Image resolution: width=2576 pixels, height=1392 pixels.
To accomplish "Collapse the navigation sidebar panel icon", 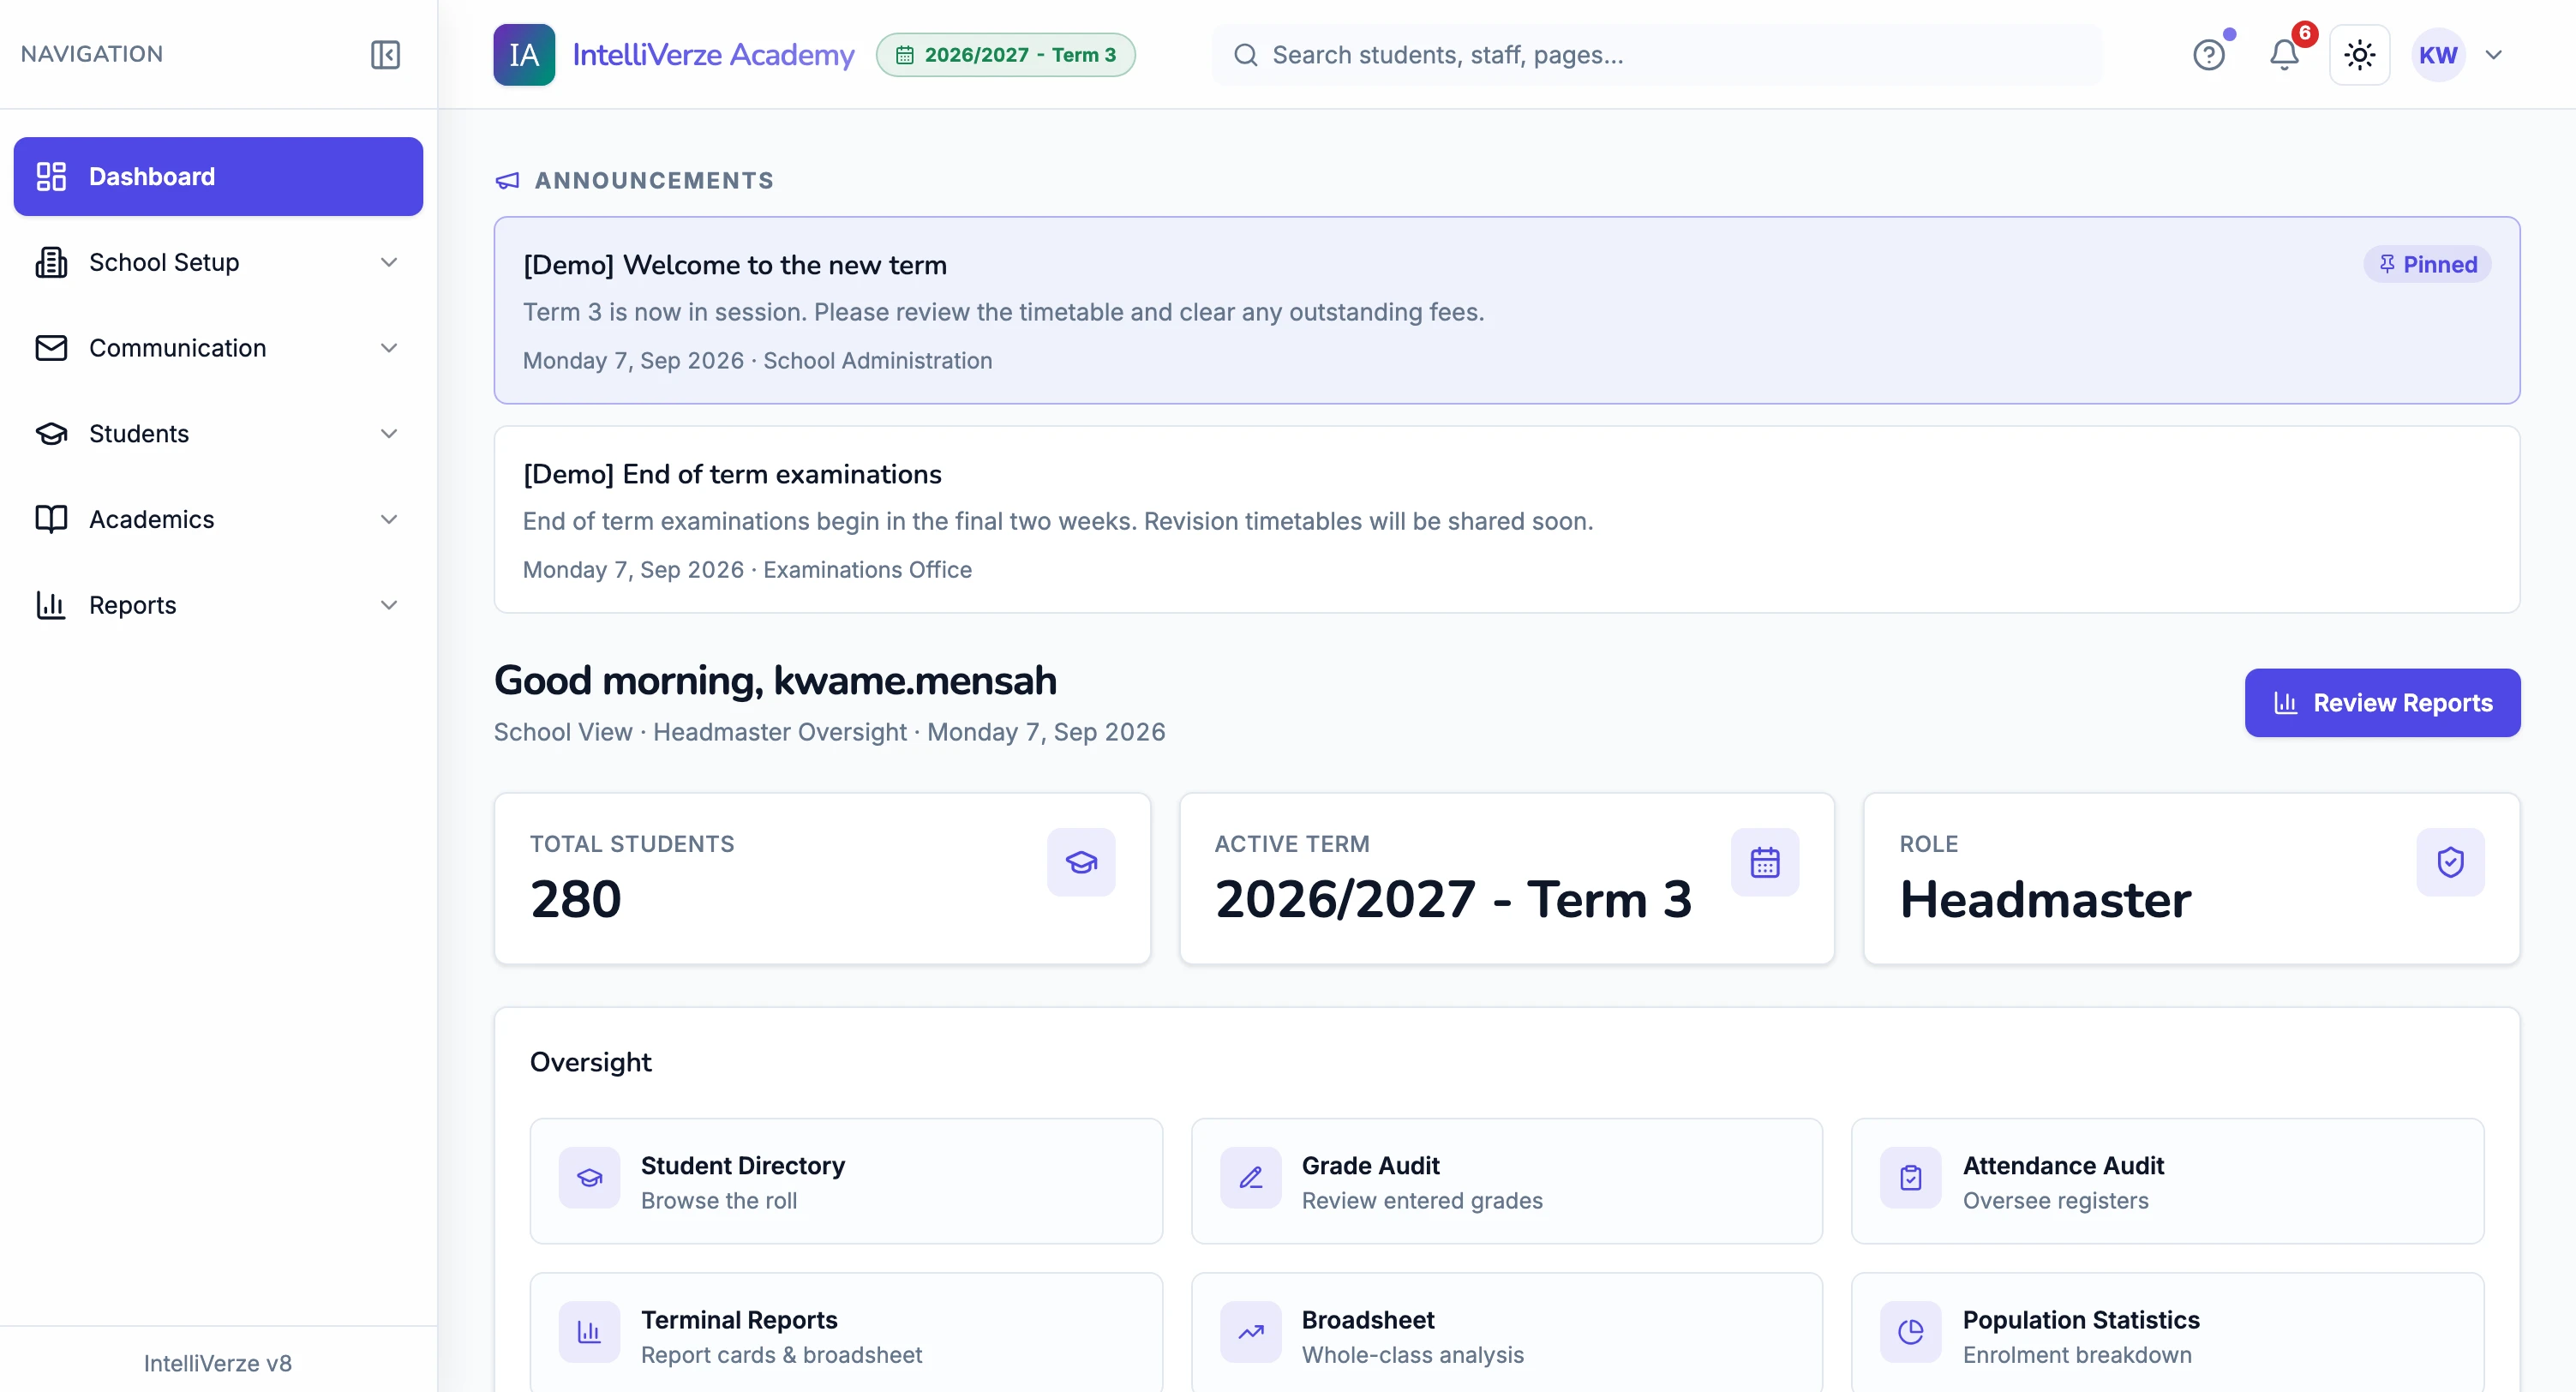I will [385, 54].
